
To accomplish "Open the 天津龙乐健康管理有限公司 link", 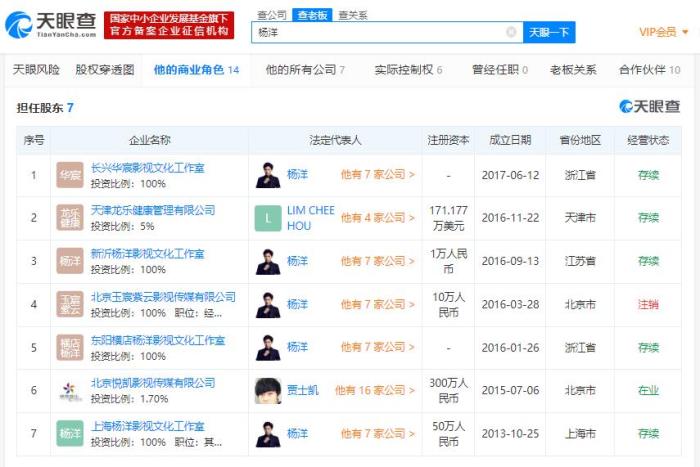I will coord(152,210).
